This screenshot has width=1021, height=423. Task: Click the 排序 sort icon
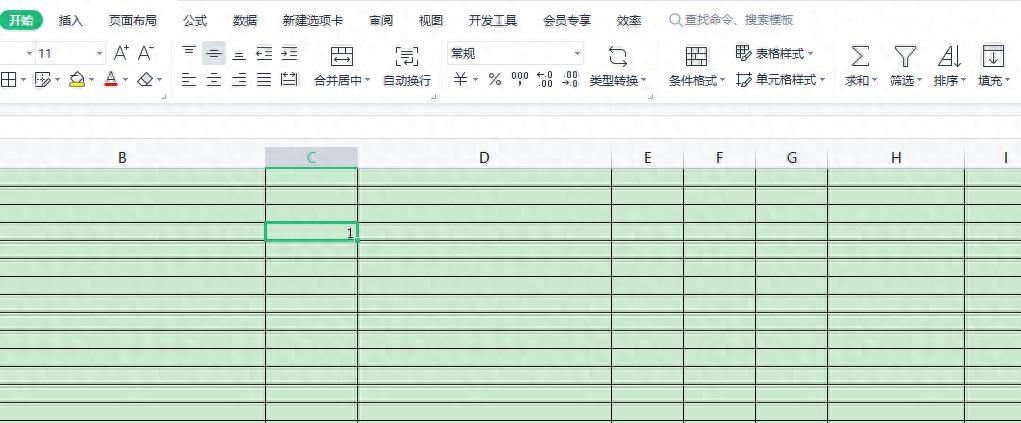pyautogui.click(x=949, y=56)
